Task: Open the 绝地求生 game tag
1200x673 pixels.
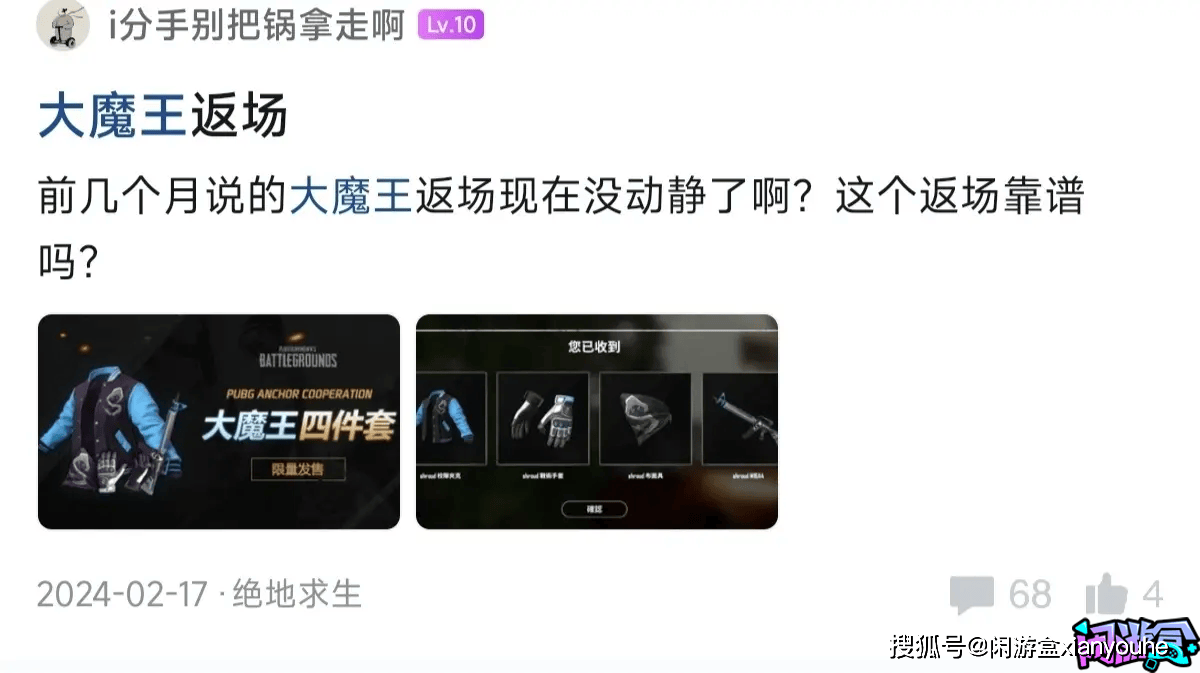Action: click(297, 594)
